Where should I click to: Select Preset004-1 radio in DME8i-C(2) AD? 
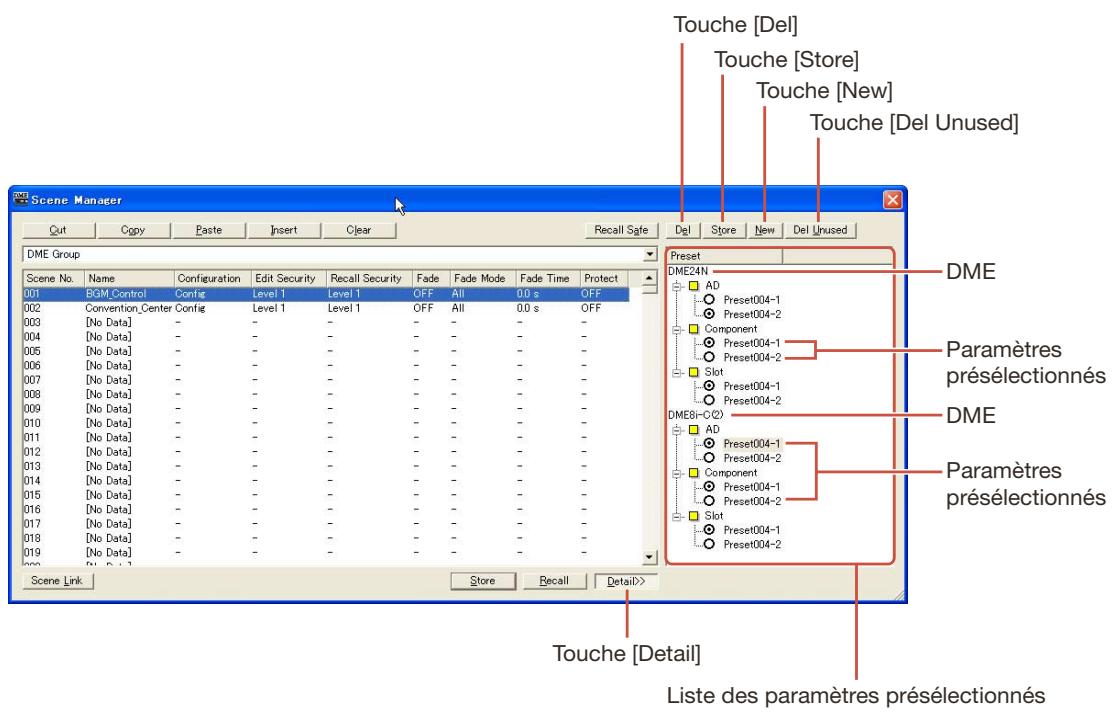[x=708, y=444]
